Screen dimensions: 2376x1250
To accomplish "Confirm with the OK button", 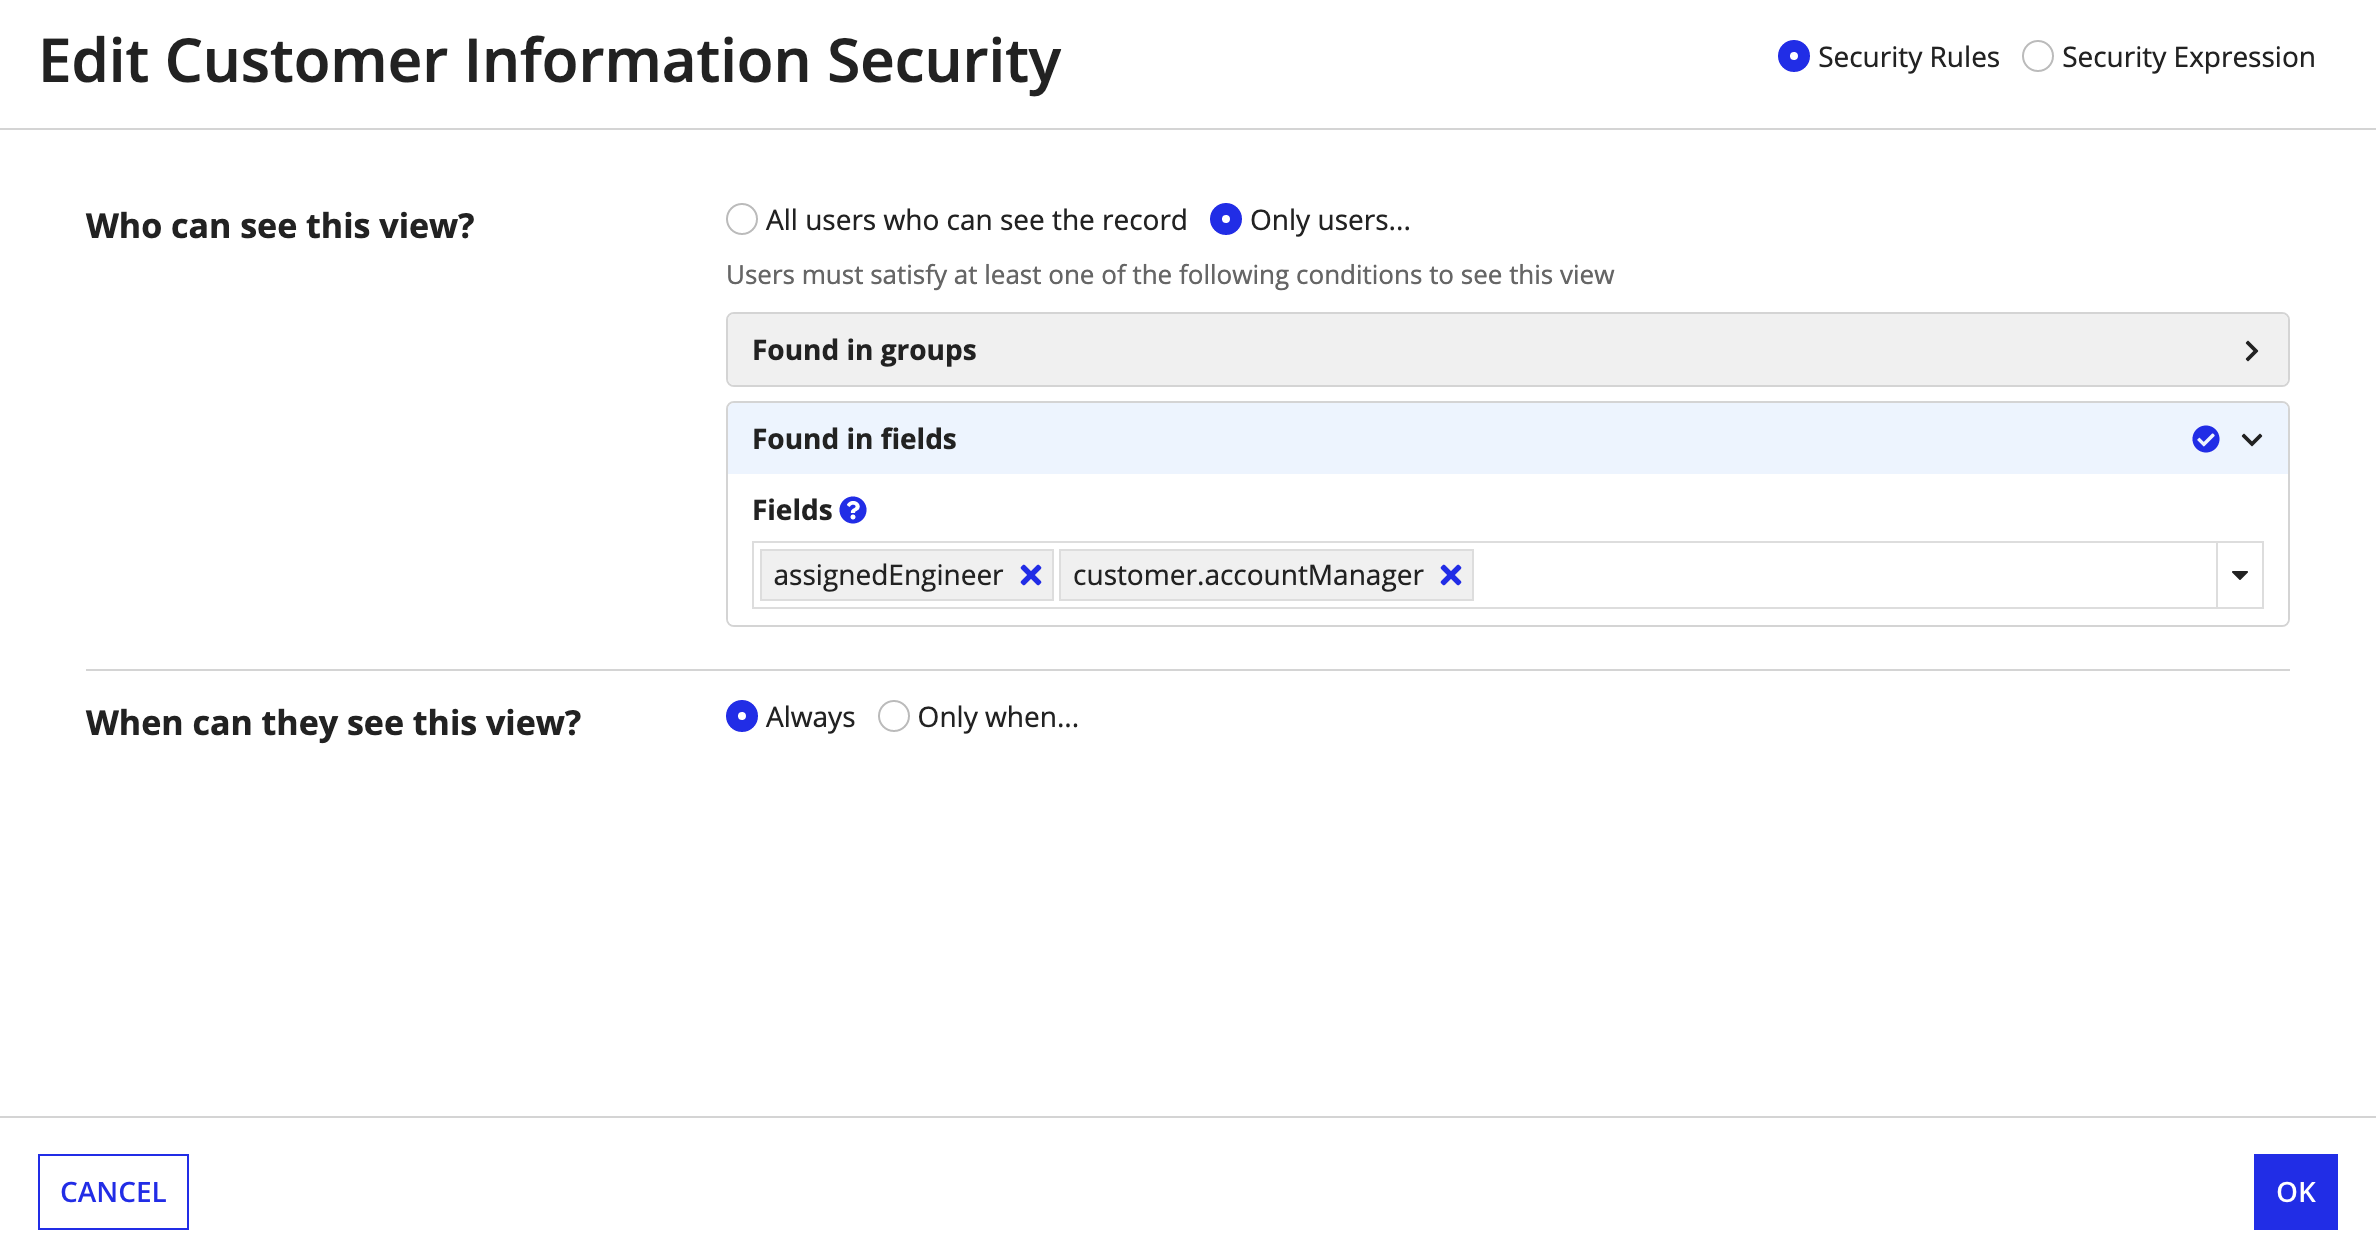I will click(2296, 1192).
